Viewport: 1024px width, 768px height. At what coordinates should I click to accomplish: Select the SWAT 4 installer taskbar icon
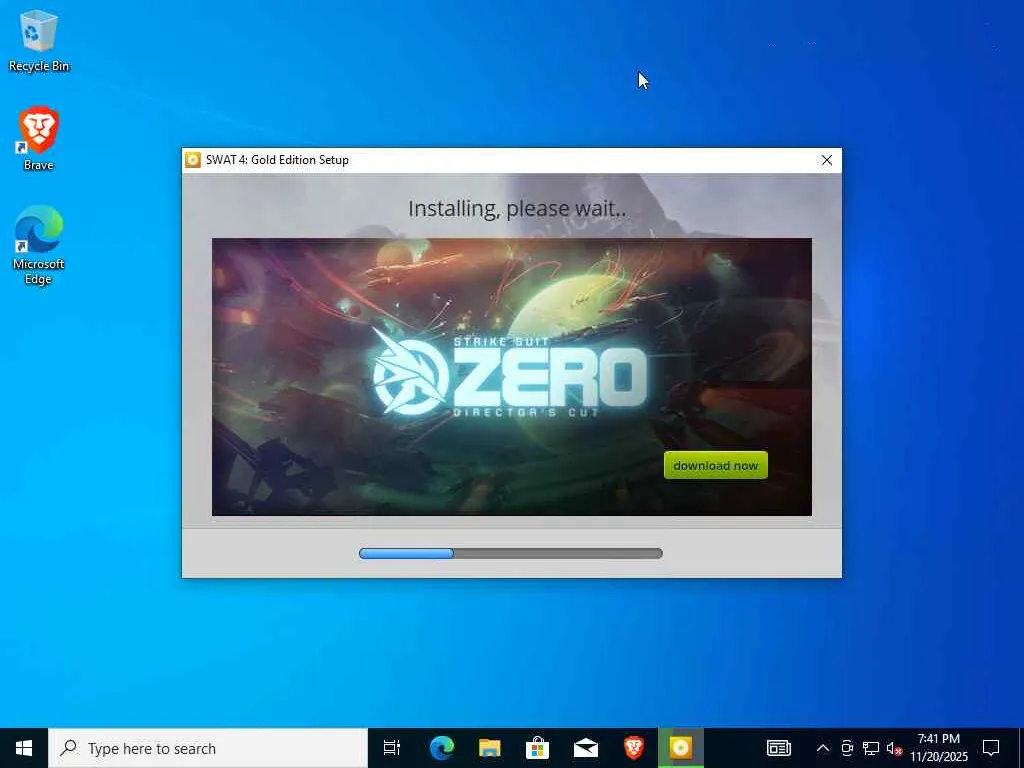coord(680,748)
